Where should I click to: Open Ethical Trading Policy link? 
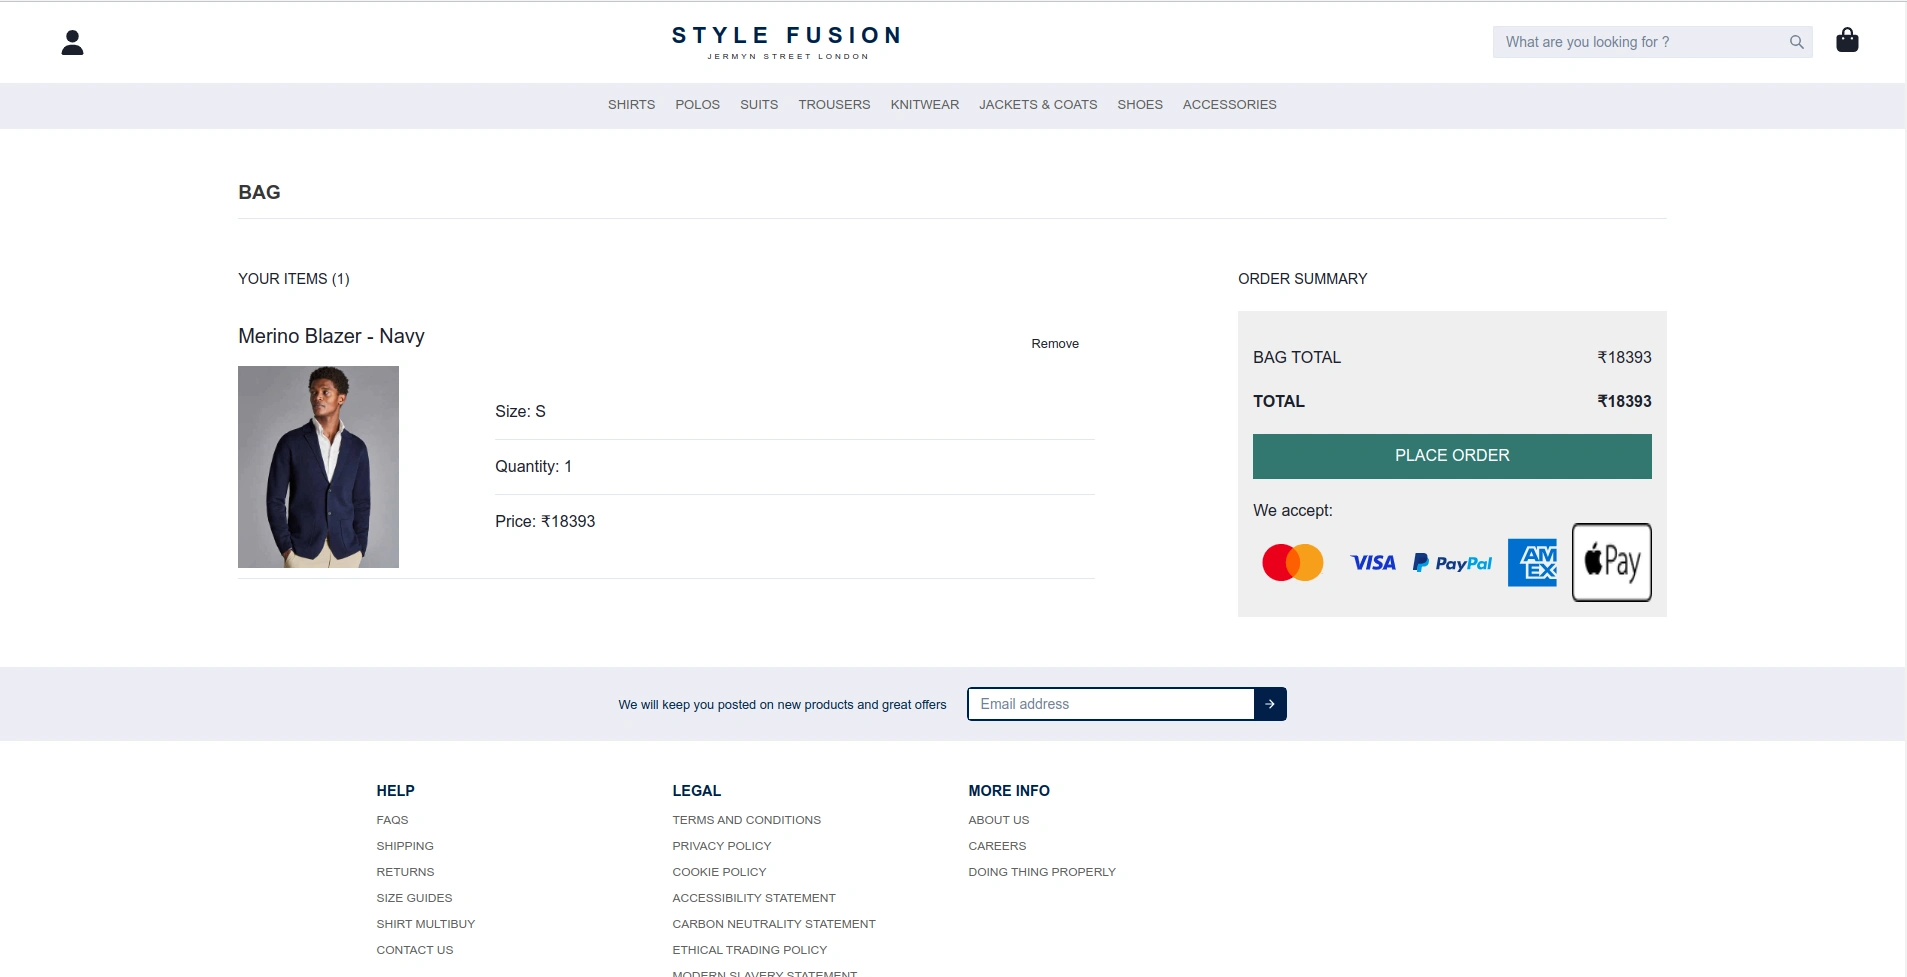pyautogui.click(x=749, y=950)
